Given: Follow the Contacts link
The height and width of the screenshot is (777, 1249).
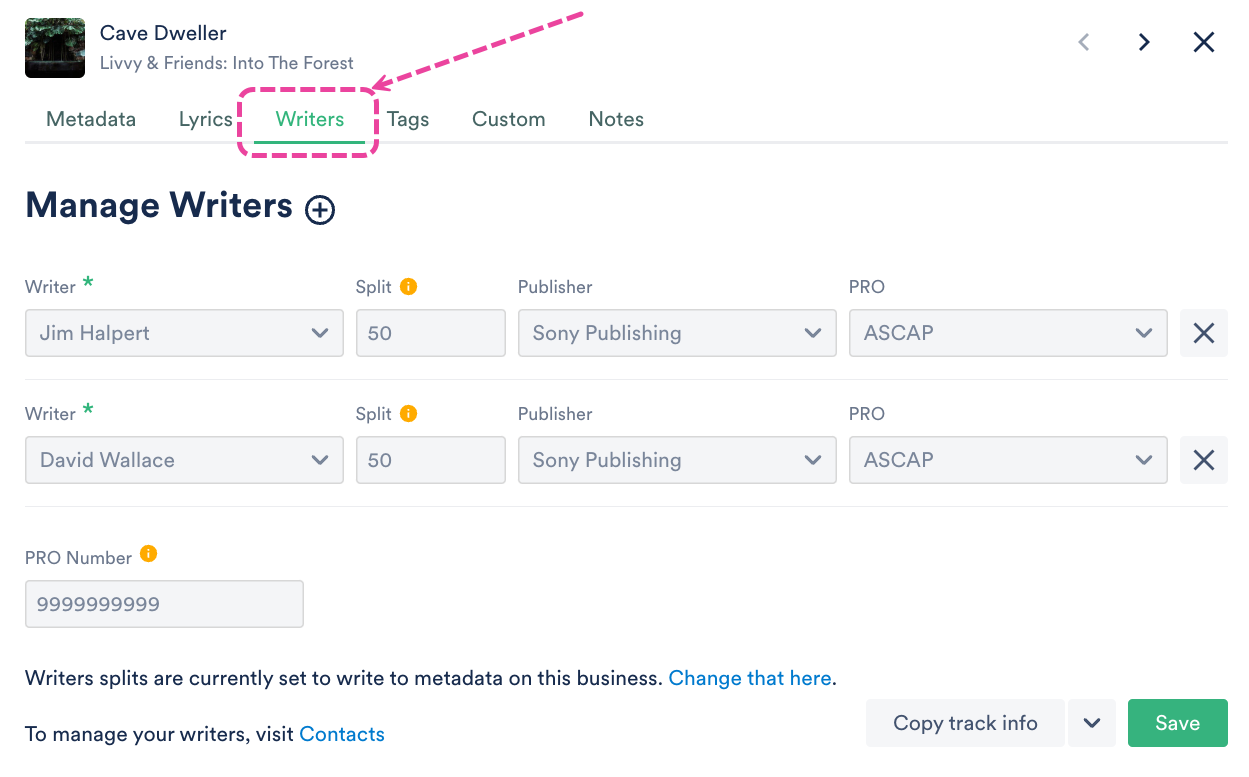Looking at the screenshot, I should (x=342, y=734).
